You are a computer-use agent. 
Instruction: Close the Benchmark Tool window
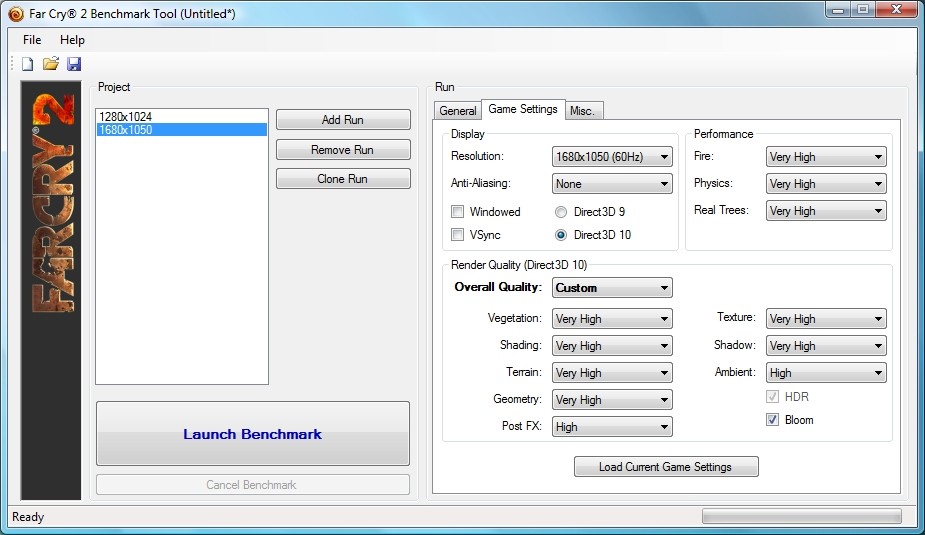[x=896, y=10]
